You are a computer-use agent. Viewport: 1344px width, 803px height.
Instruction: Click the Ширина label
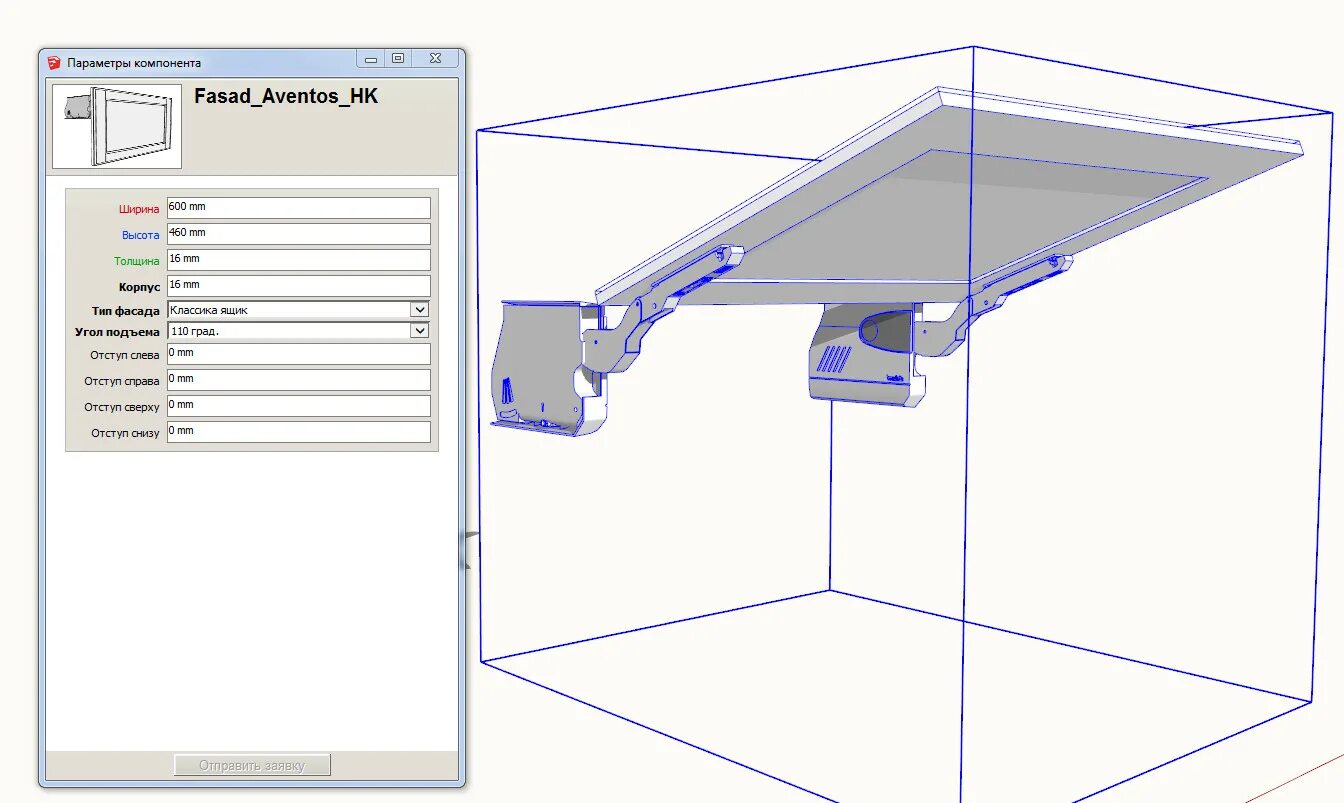[x=139, y=209]
